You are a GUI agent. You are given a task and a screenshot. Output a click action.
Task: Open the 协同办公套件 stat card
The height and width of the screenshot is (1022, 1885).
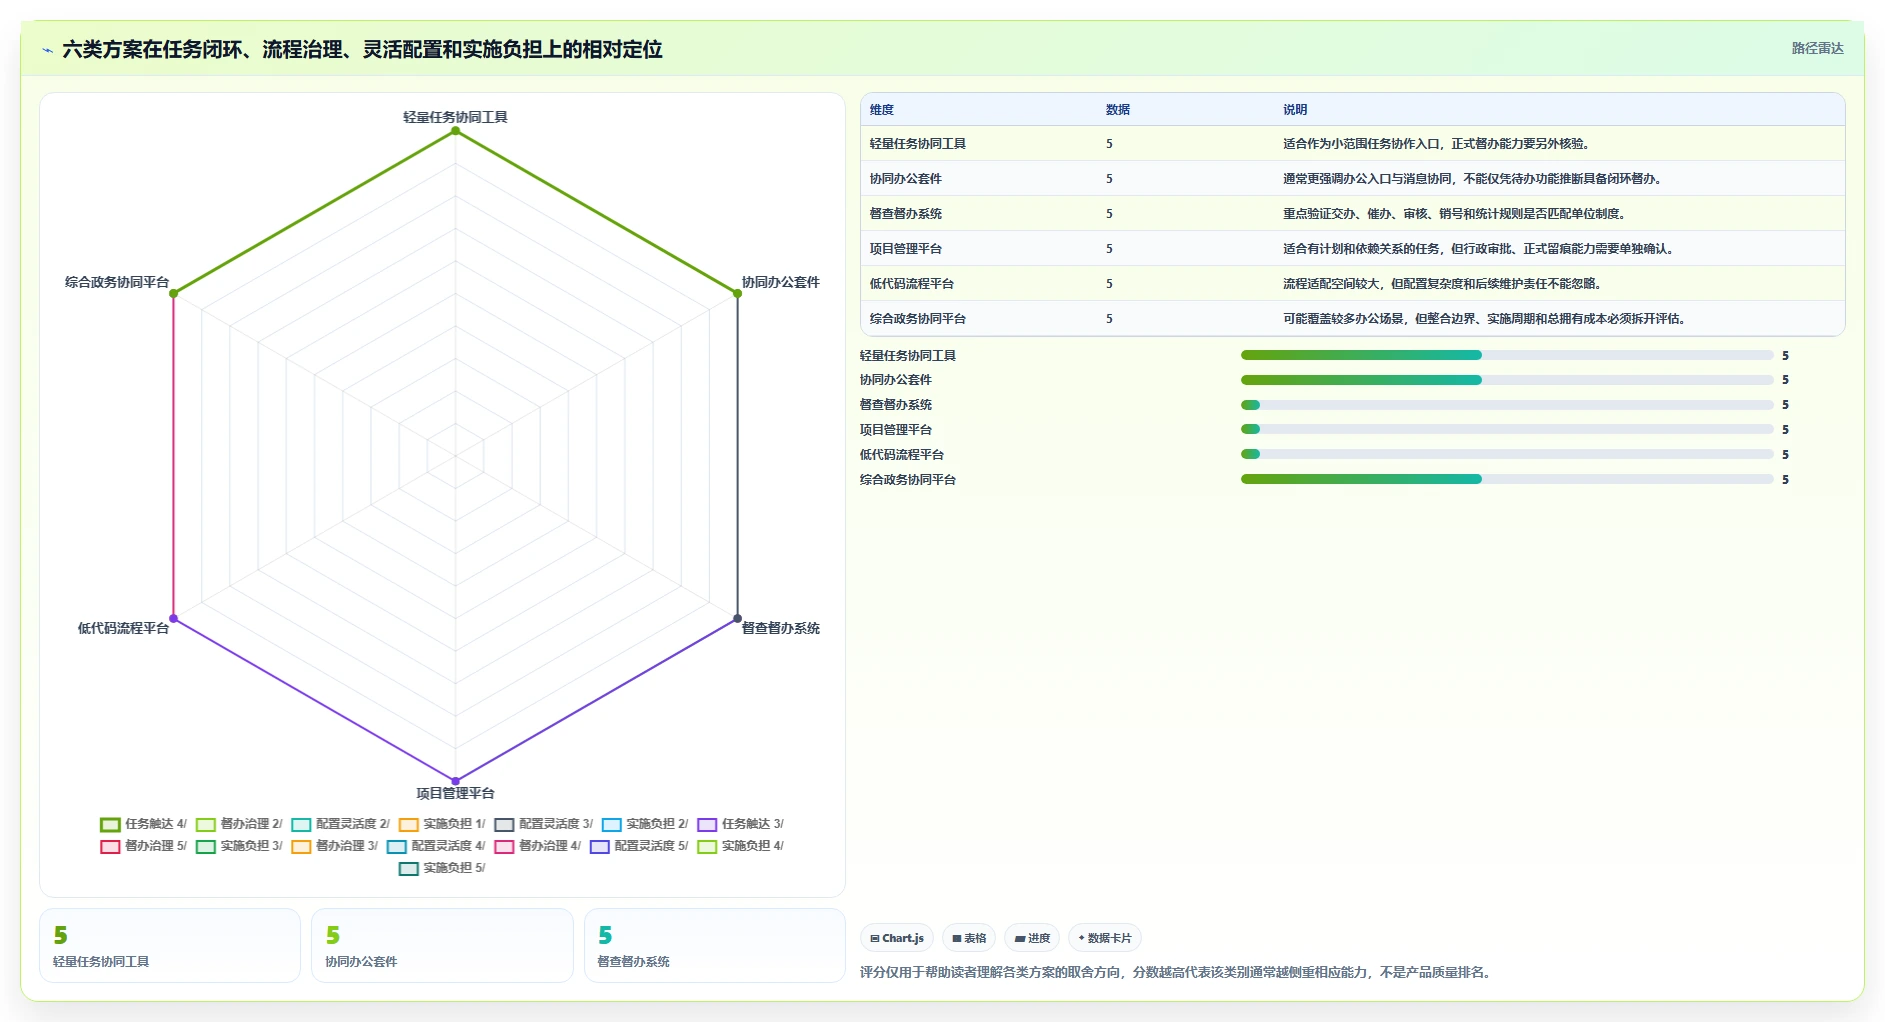tap(442, 945)
